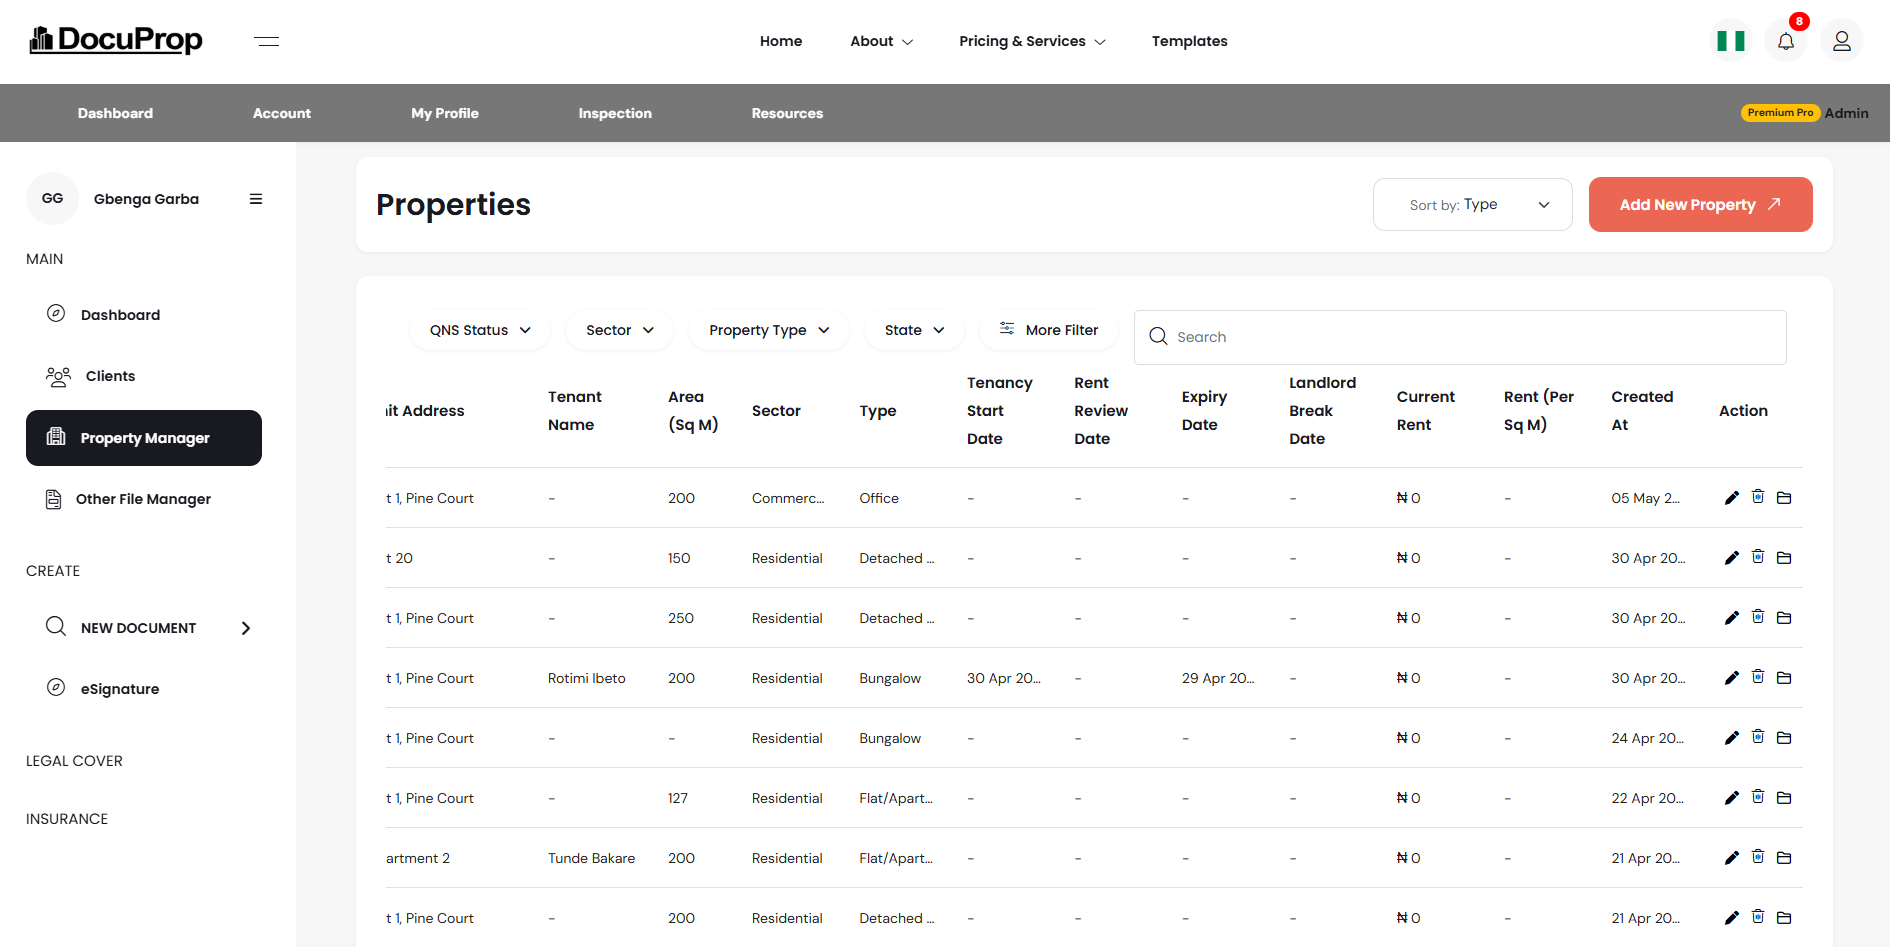
Task: Open folder for property with area 250
Action: (1784, 618)
